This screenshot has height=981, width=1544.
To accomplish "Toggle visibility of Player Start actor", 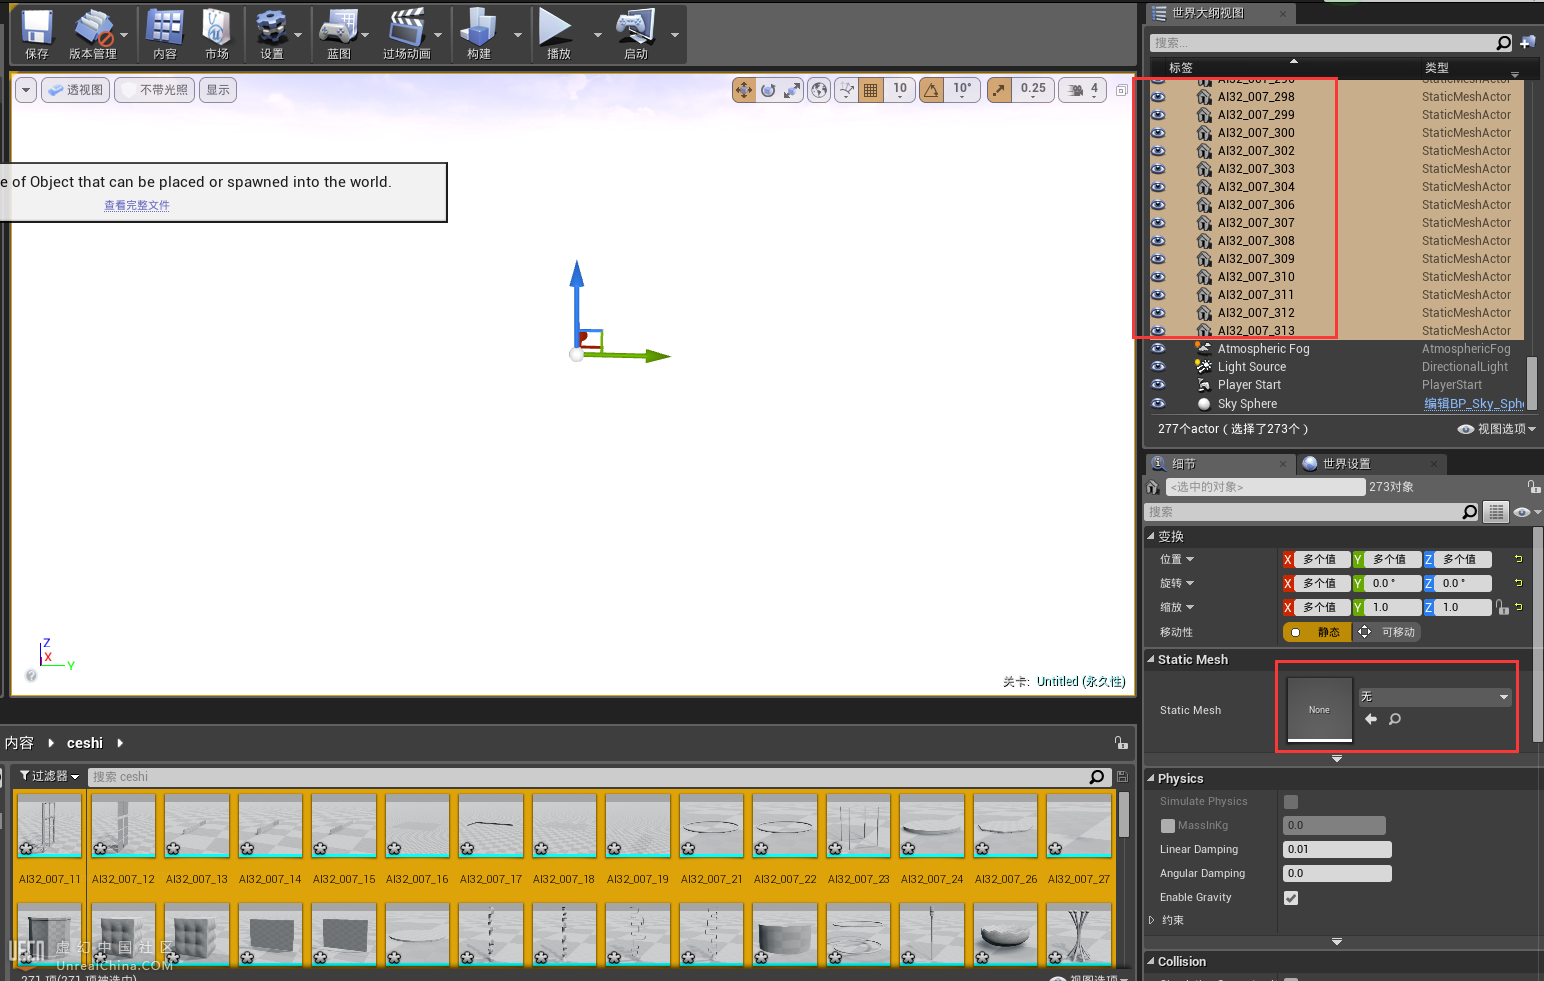I will (1158, 385).
